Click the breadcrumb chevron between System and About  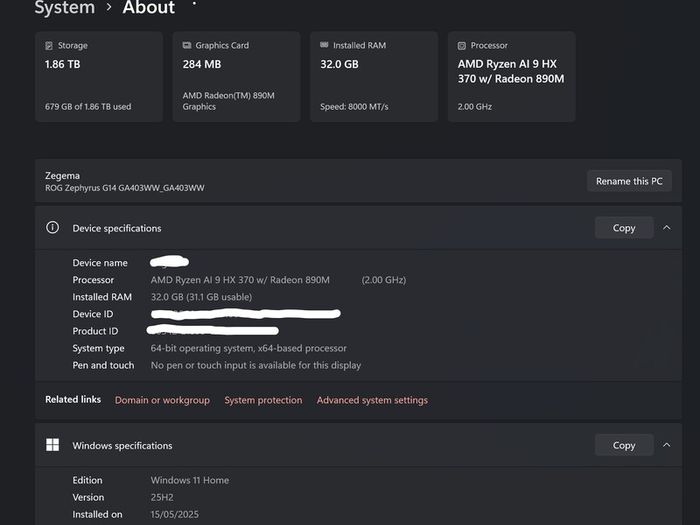[x=108, y=8]
